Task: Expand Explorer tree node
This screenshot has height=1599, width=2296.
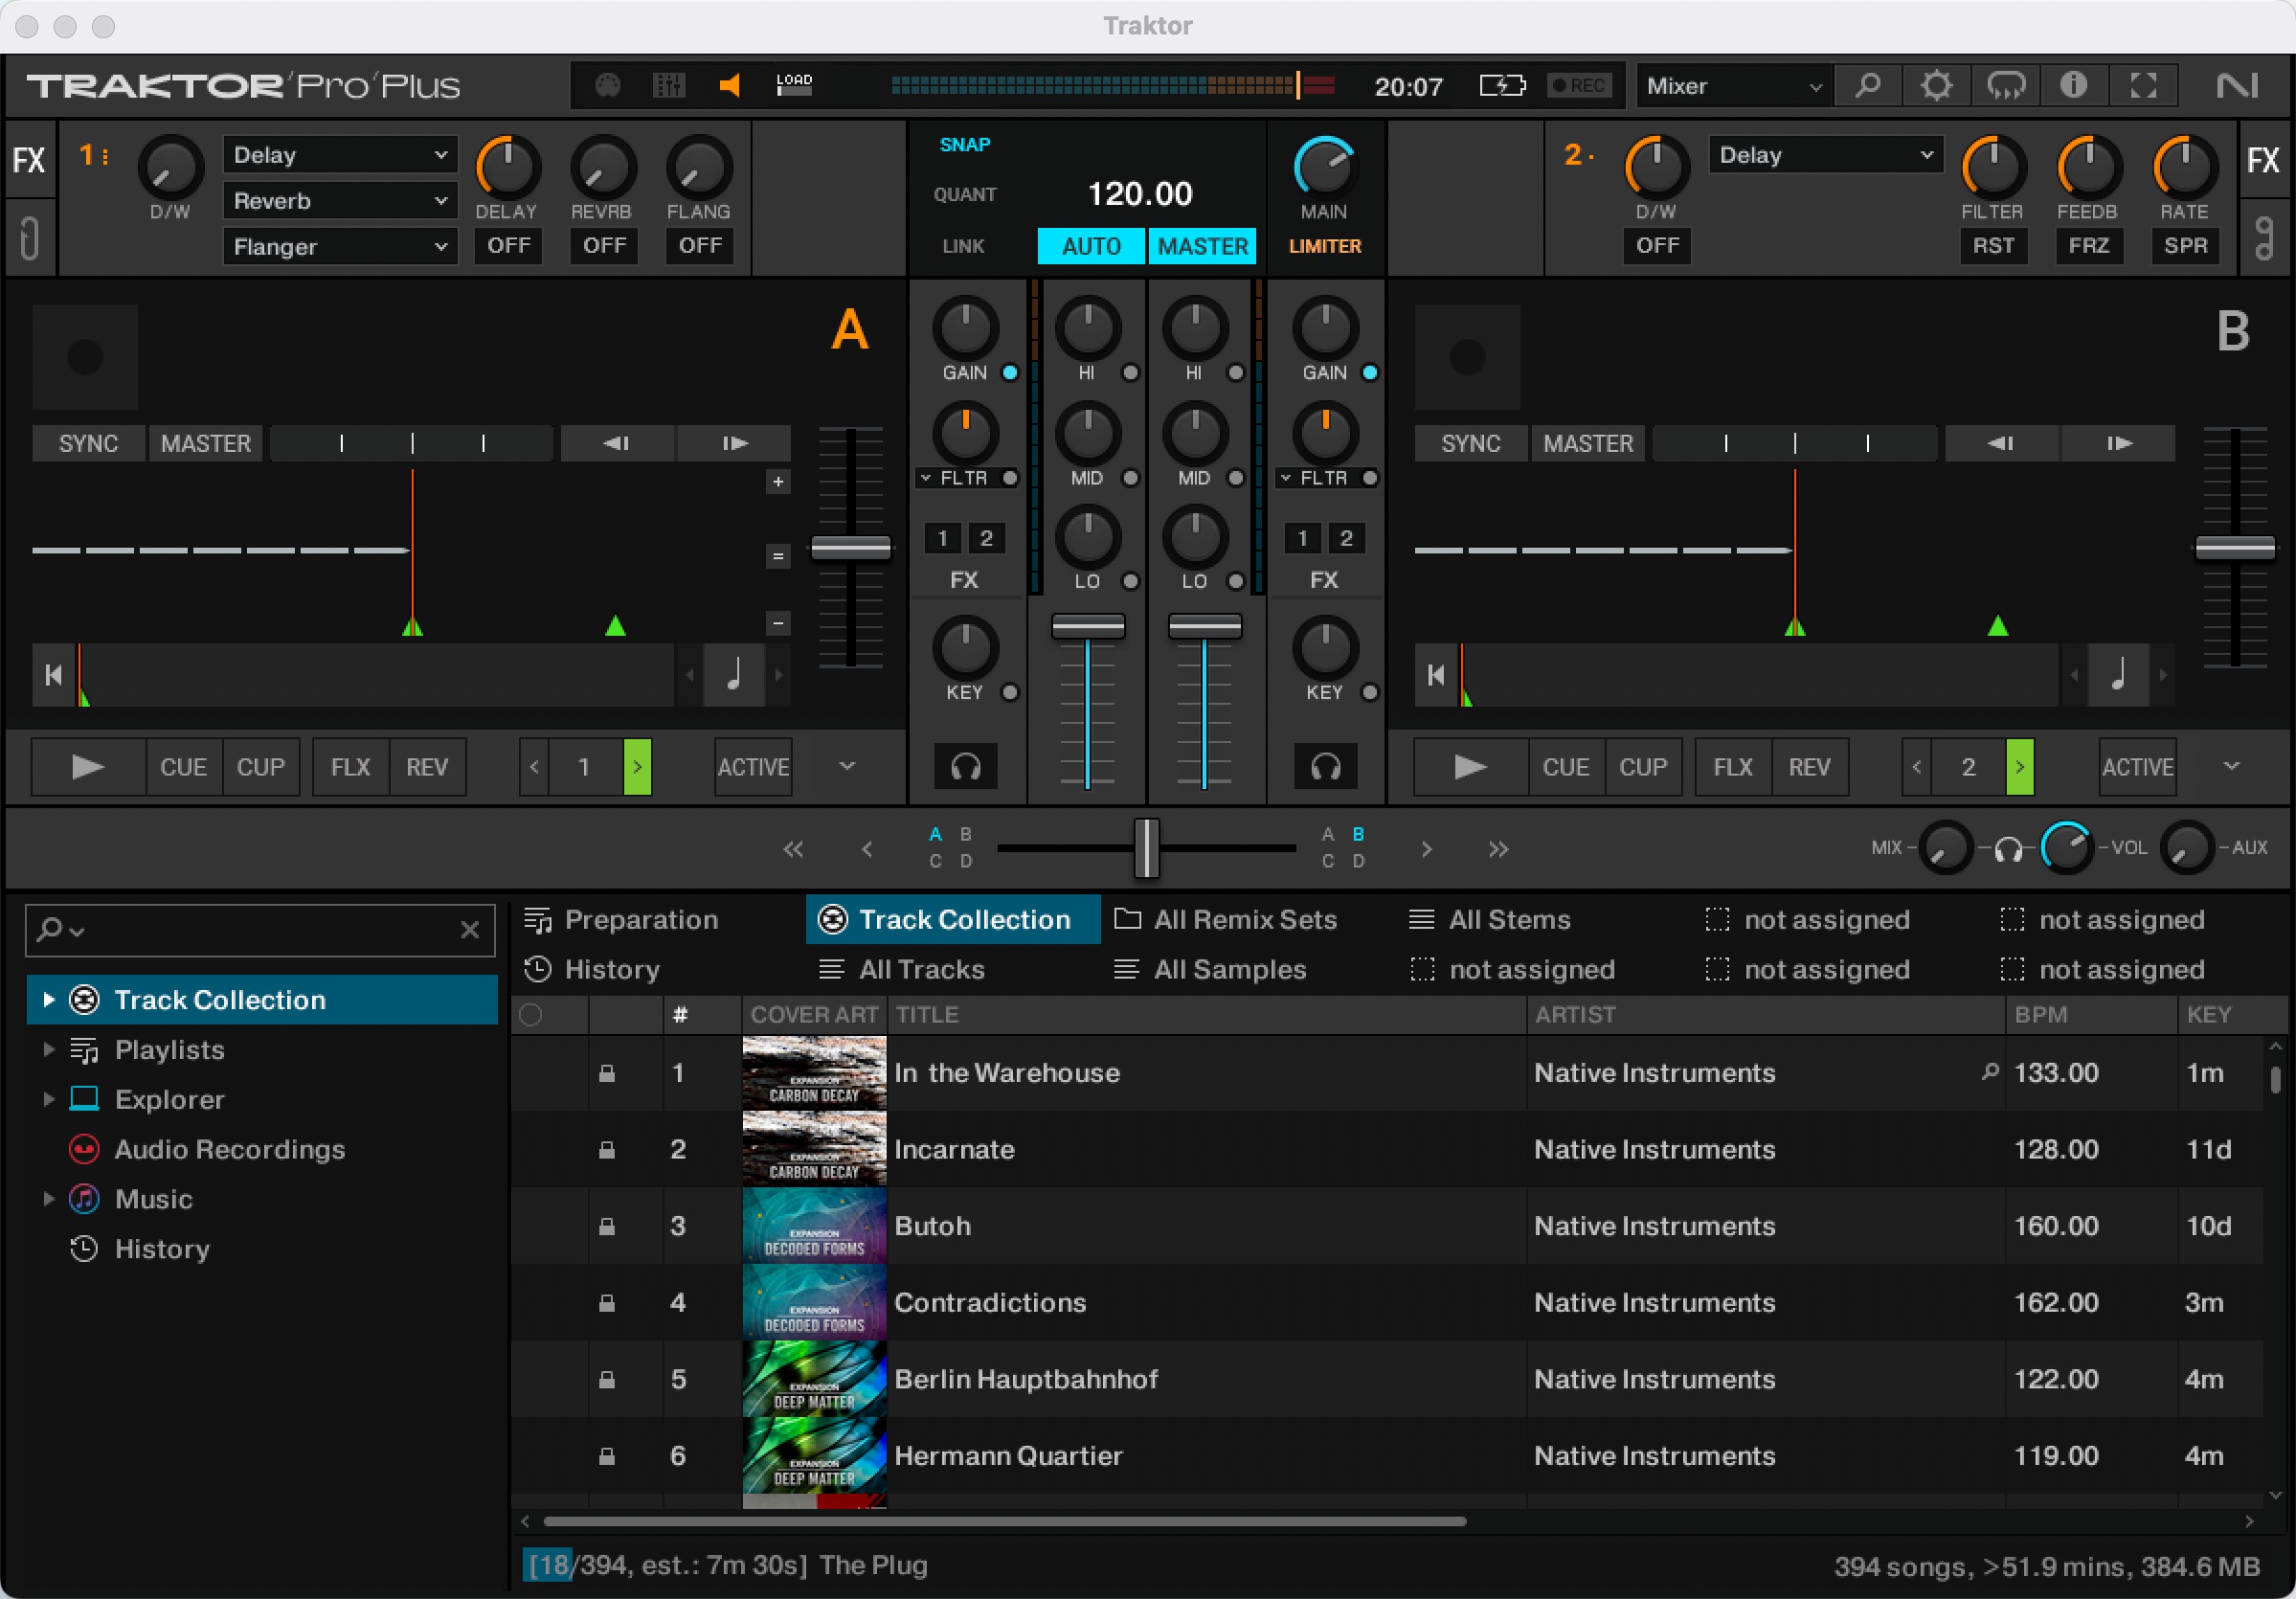Action: tap(47, 1099)
